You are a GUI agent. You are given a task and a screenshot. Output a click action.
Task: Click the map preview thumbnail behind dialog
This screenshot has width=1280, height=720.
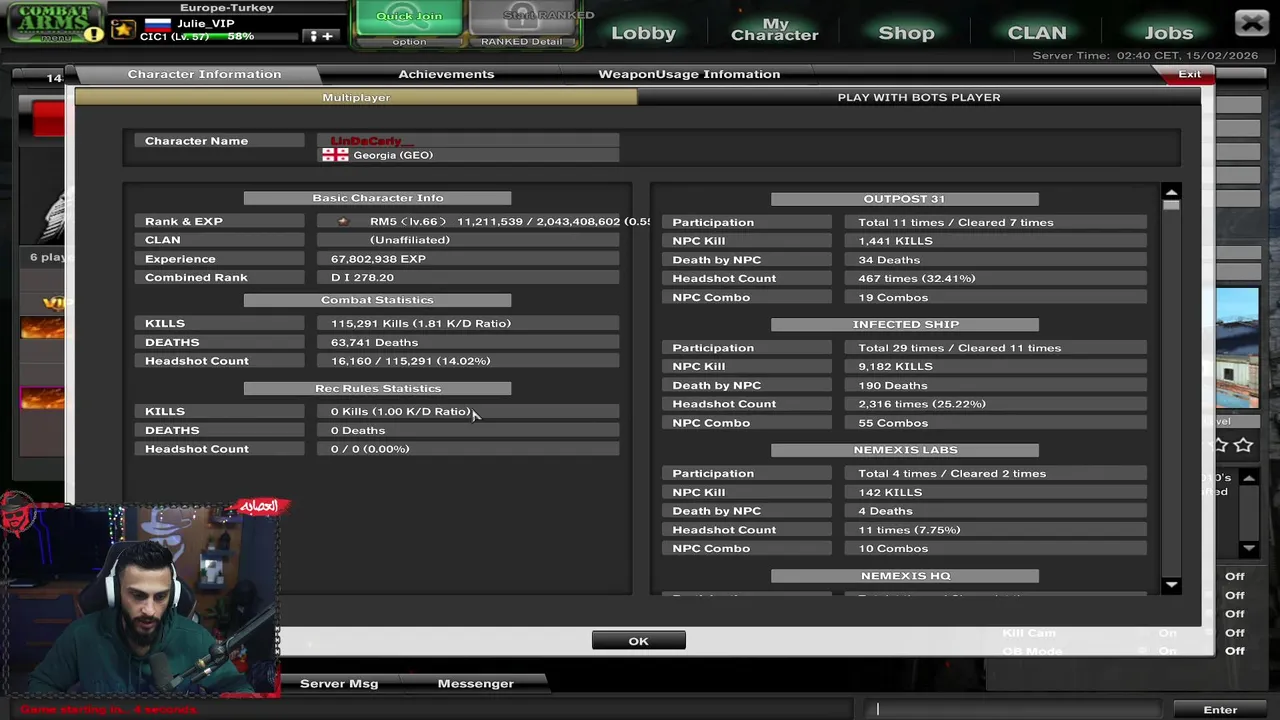pos(1238,348)
